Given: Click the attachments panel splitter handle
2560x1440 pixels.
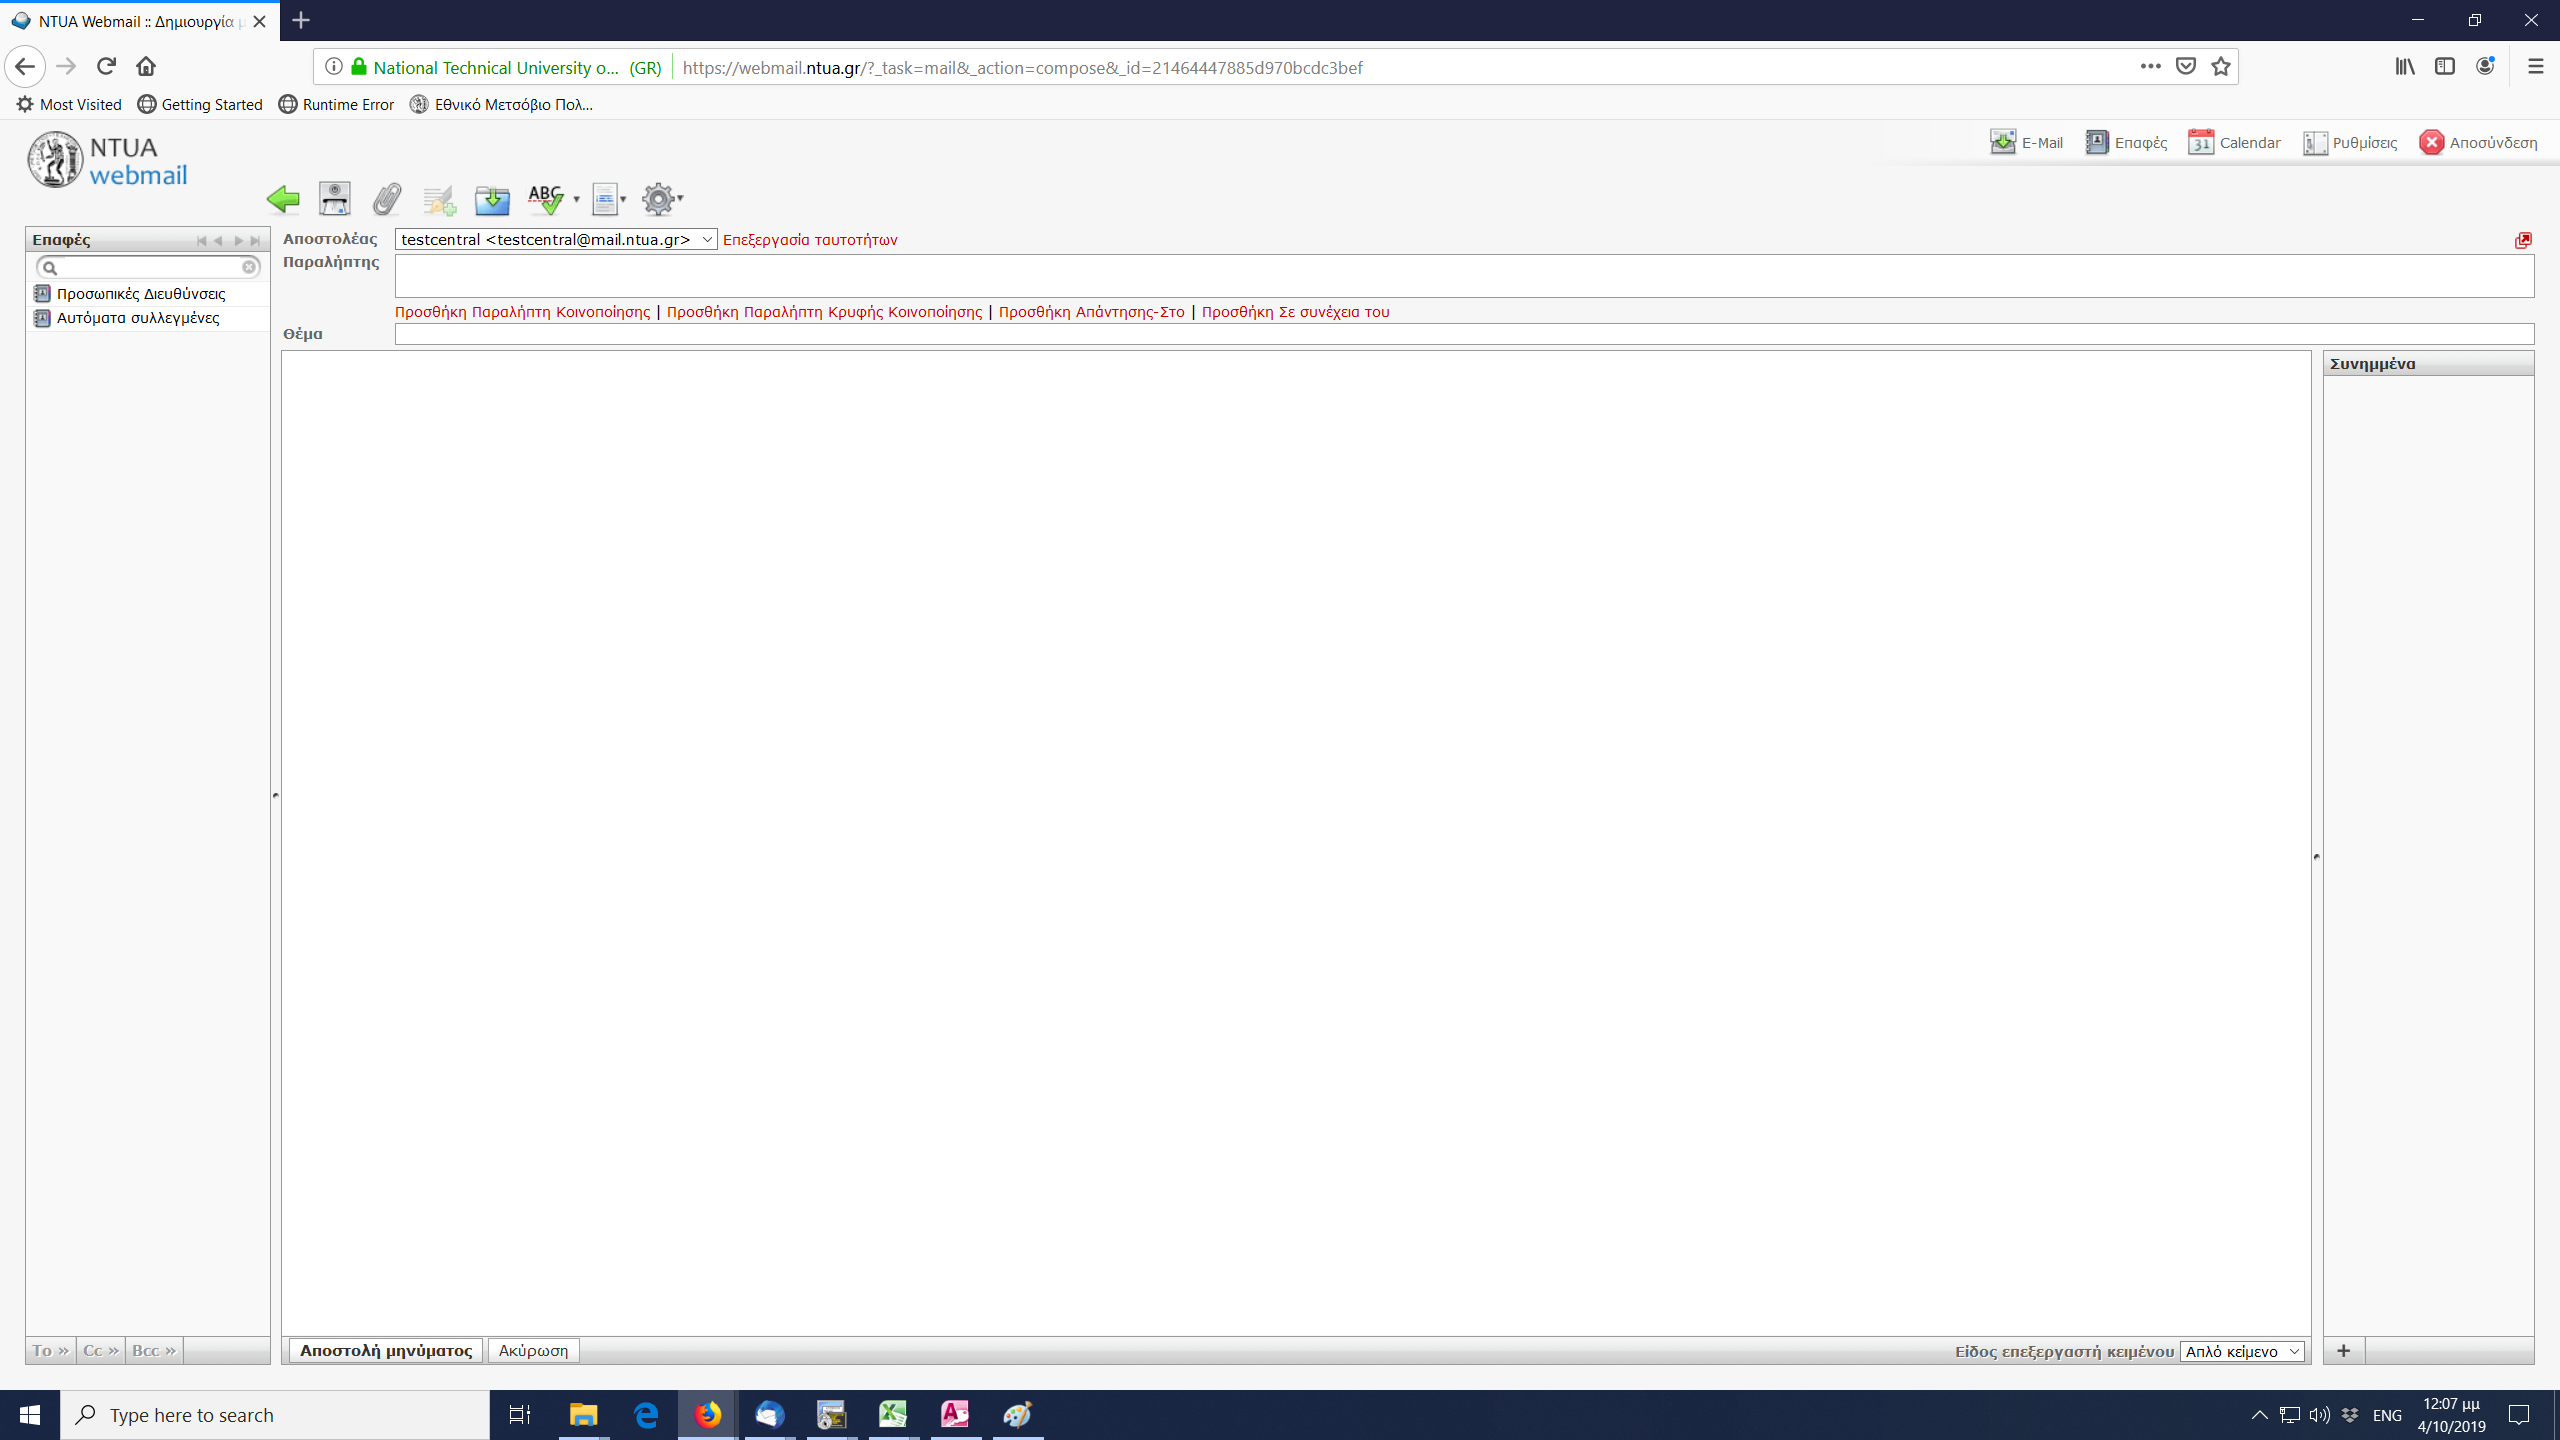Looking at the screenshot, I should pyautogui.click(x=2317, y=856).
